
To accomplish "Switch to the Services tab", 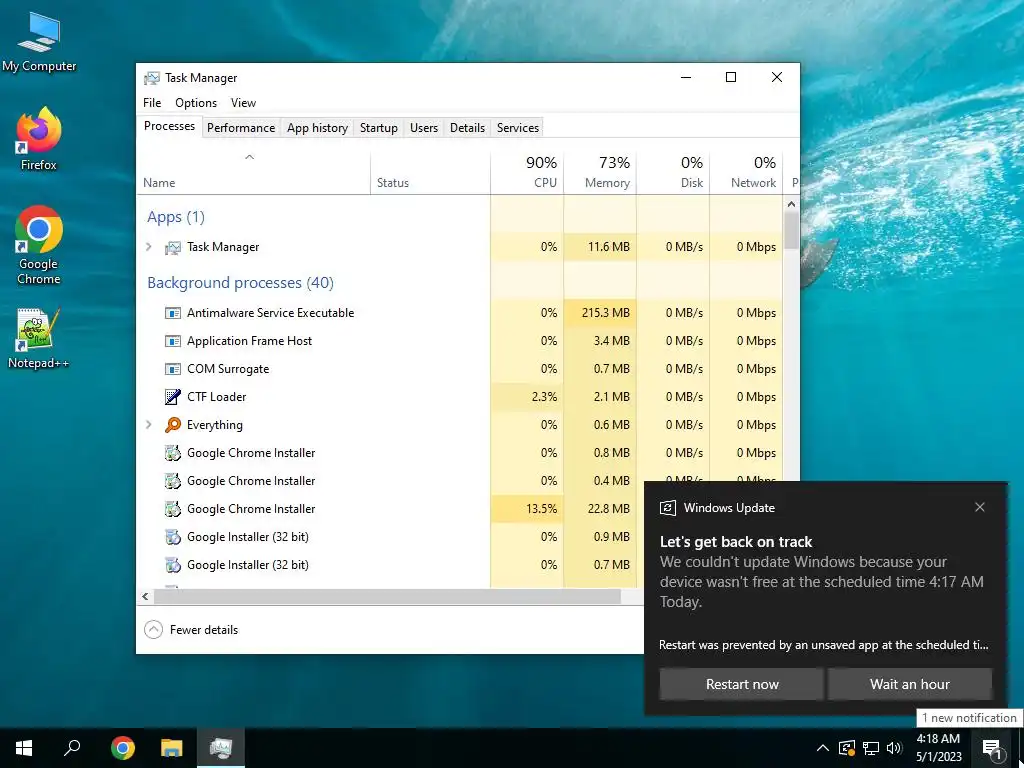I will coord(518,128).
